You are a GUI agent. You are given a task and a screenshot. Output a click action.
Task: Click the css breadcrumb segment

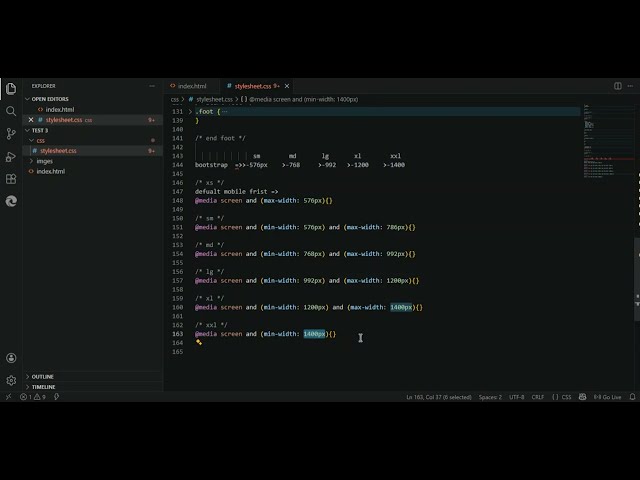tap(175, 99)
